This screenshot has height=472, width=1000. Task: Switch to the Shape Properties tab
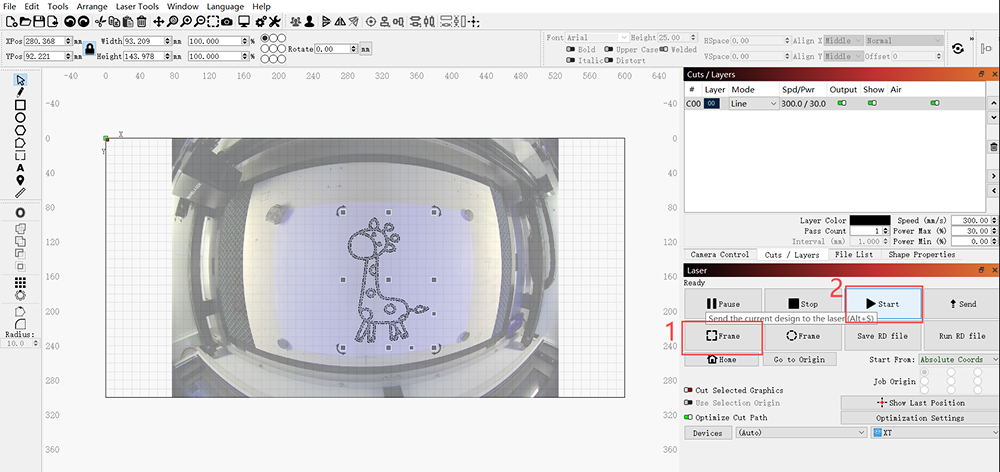coord(922,254)
